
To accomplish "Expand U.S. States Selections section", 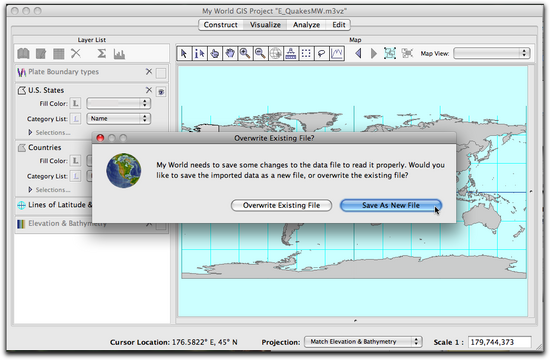I will pos(30,132).
